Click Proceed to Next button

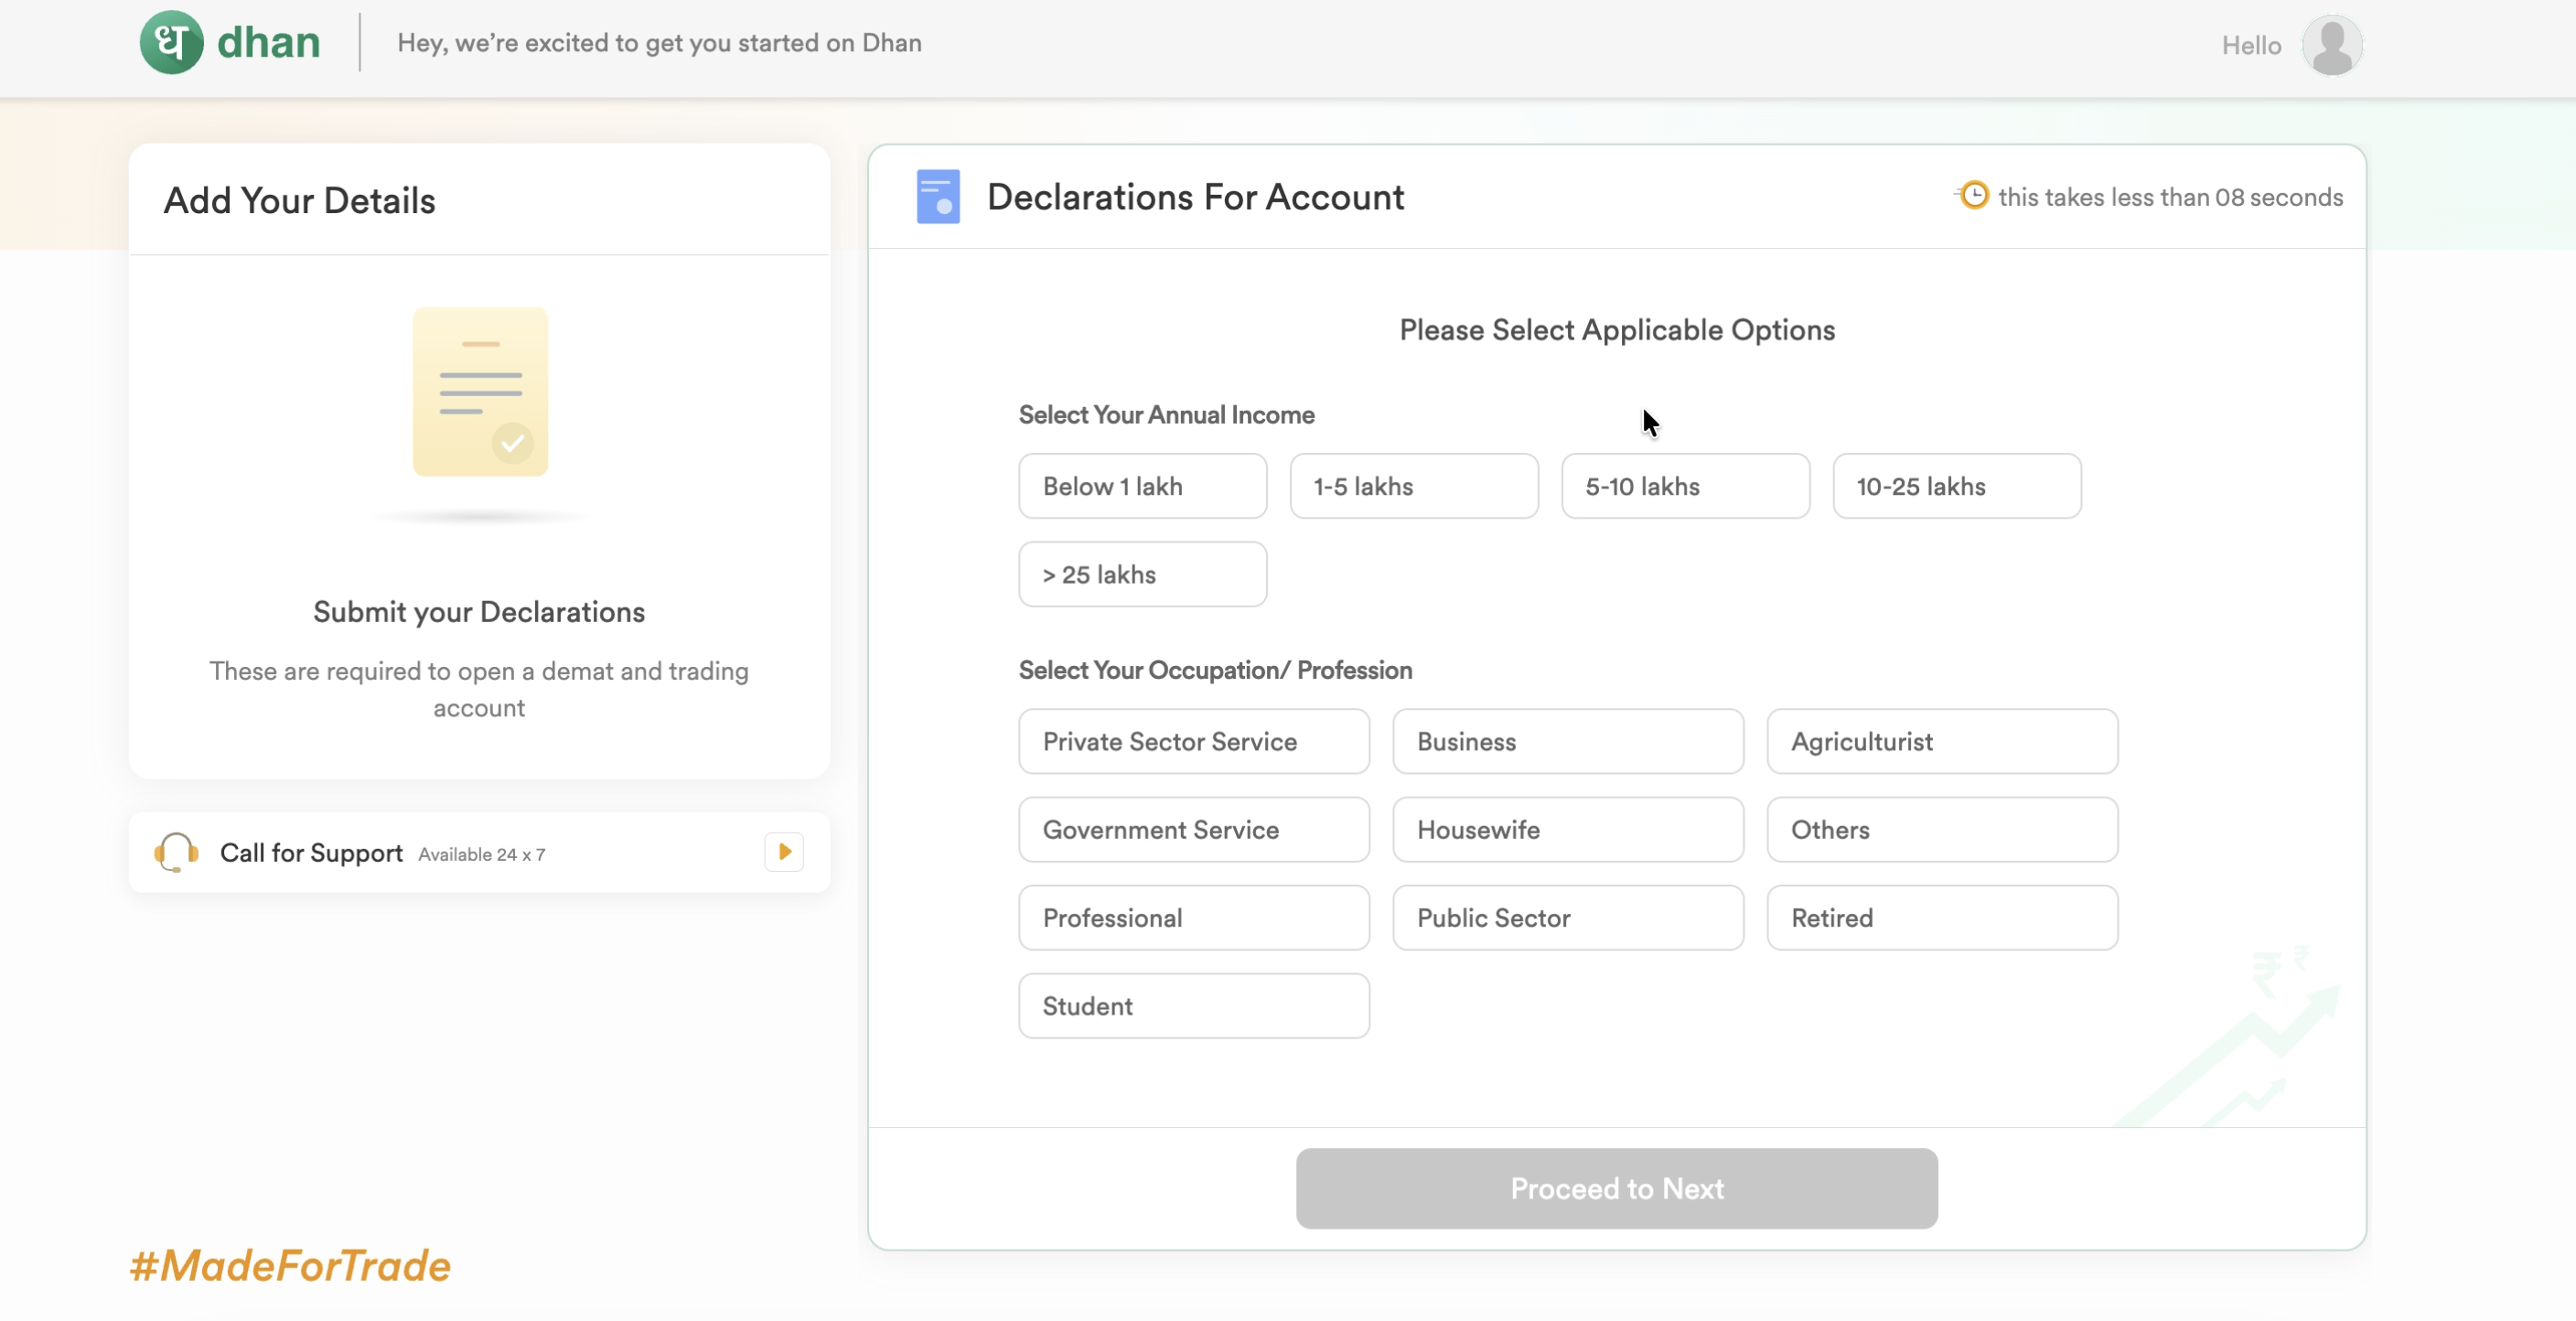[x=1616, y=1188]
